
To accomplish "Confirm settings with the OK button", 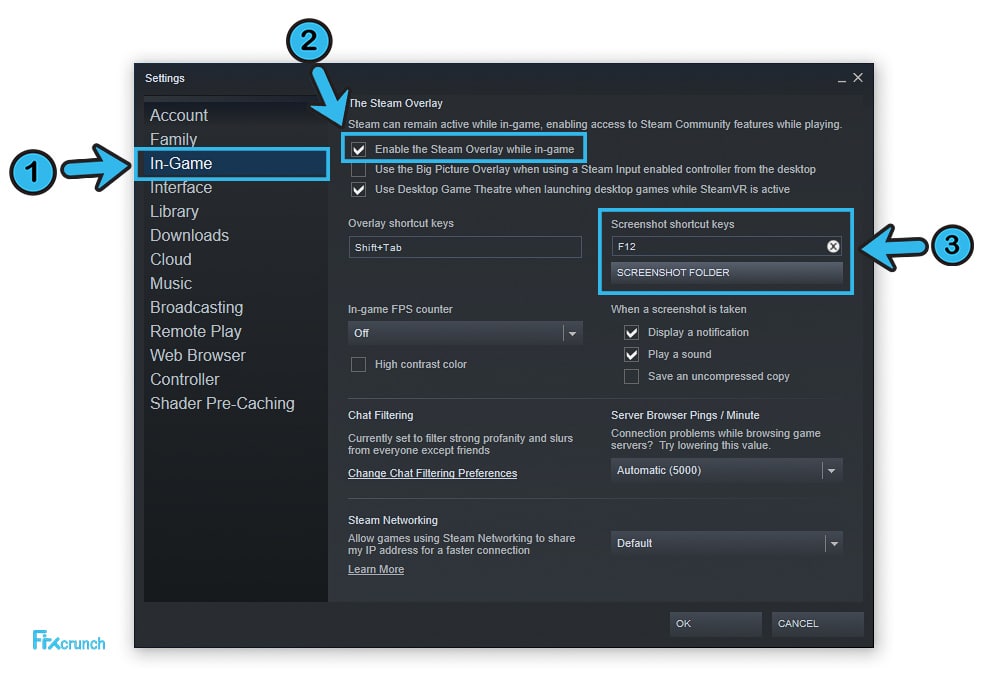I will click(x=715, y=624).
